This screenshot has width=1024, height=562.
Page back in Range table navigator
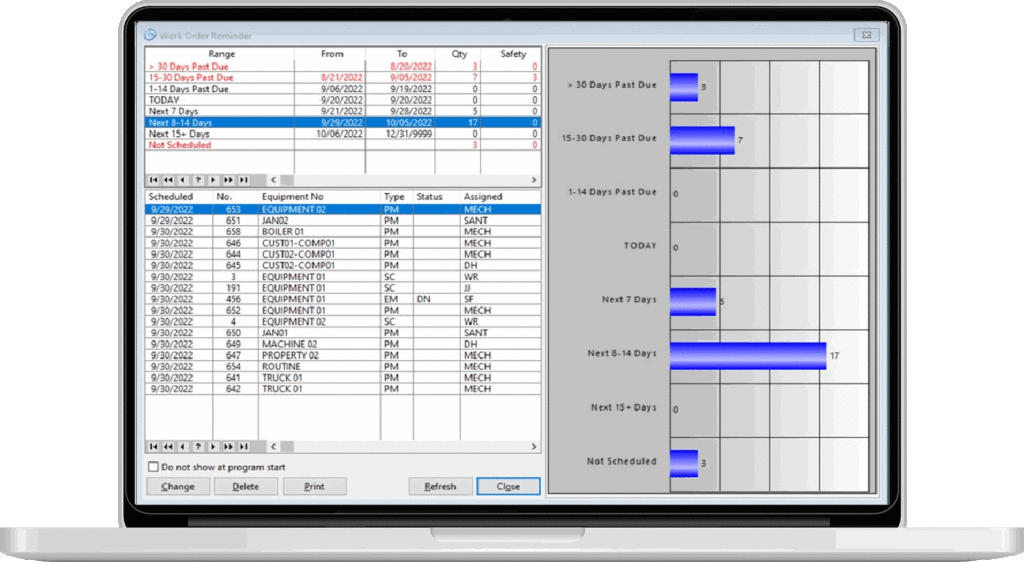coord(168,180)
